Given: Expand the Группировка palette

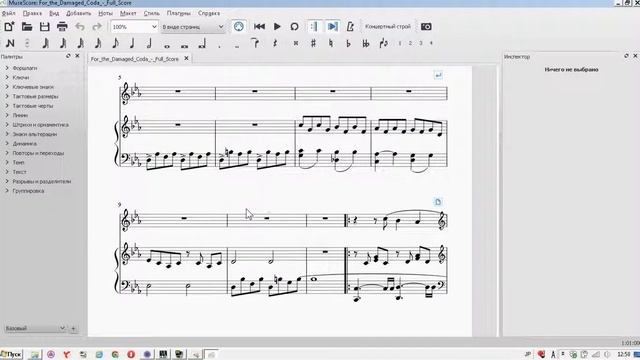Looking at the screenshot, I should pyautogui.click(x=28, y=191).
